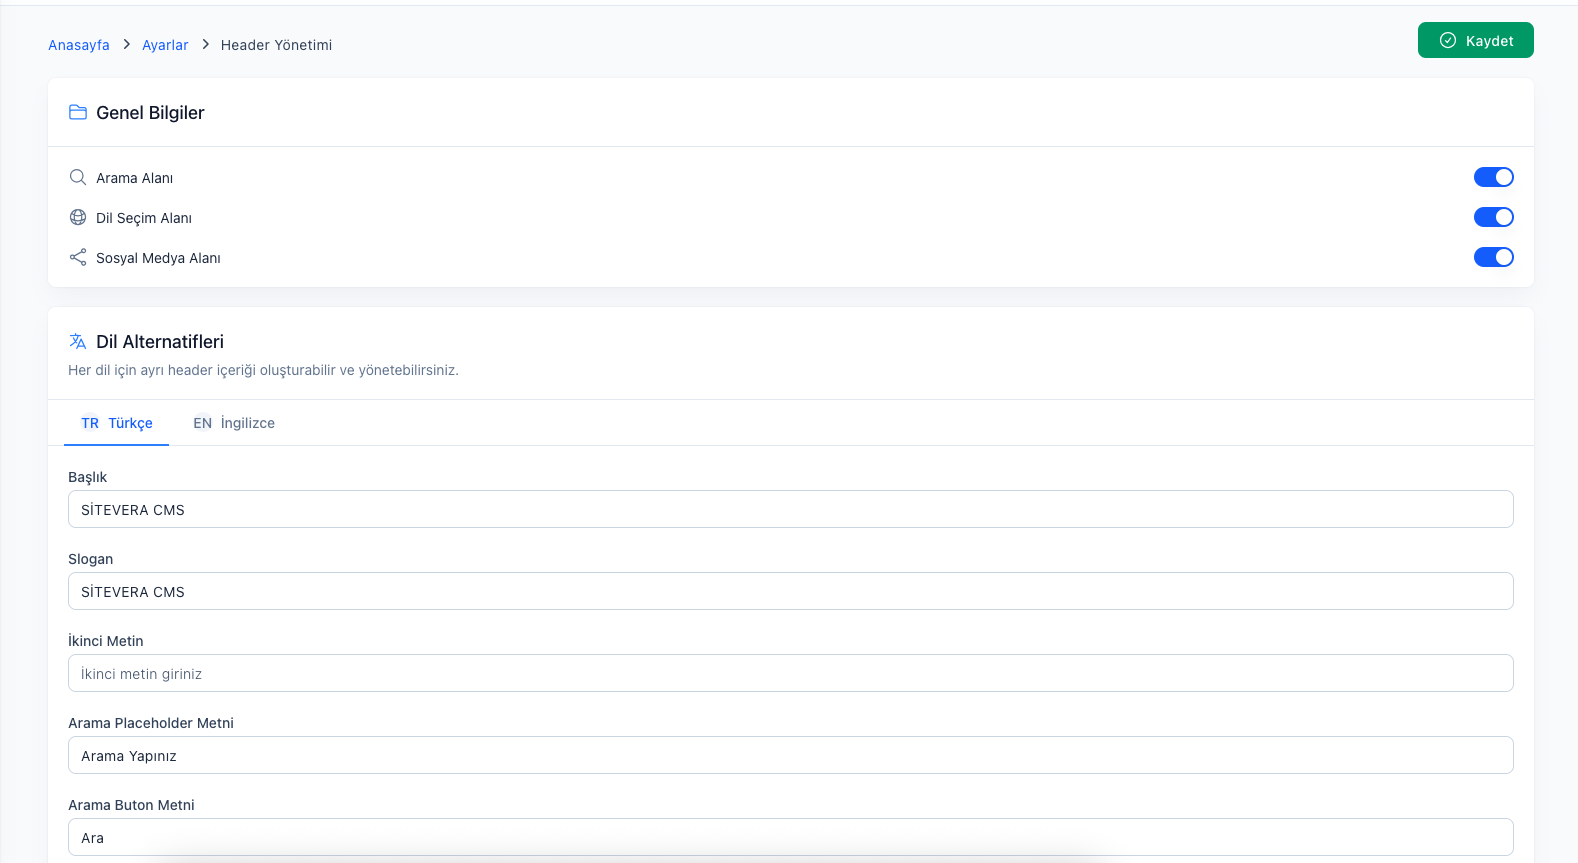Click the Slogan field label
Viewport: 1578px width, 863px height.
point(90,559)
